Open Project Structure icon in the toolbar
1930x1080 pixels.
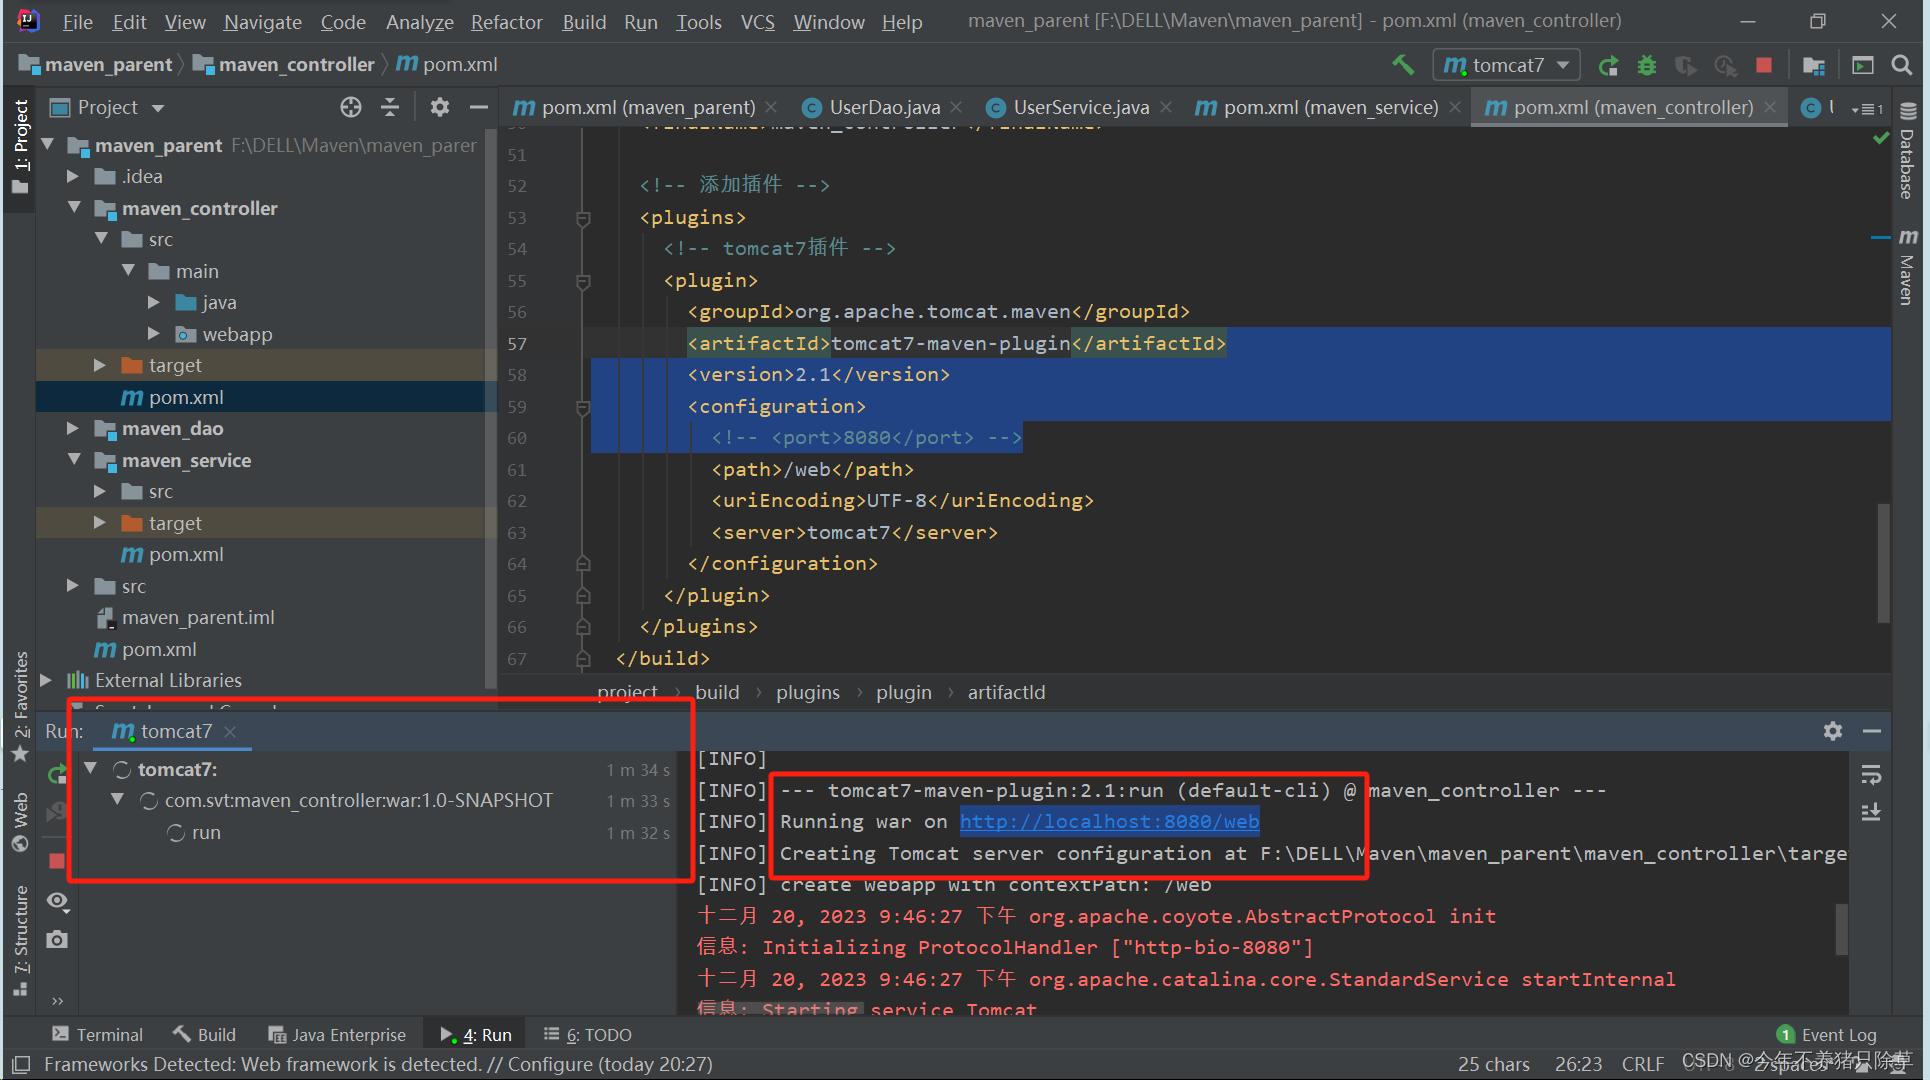pos(1814,66)
